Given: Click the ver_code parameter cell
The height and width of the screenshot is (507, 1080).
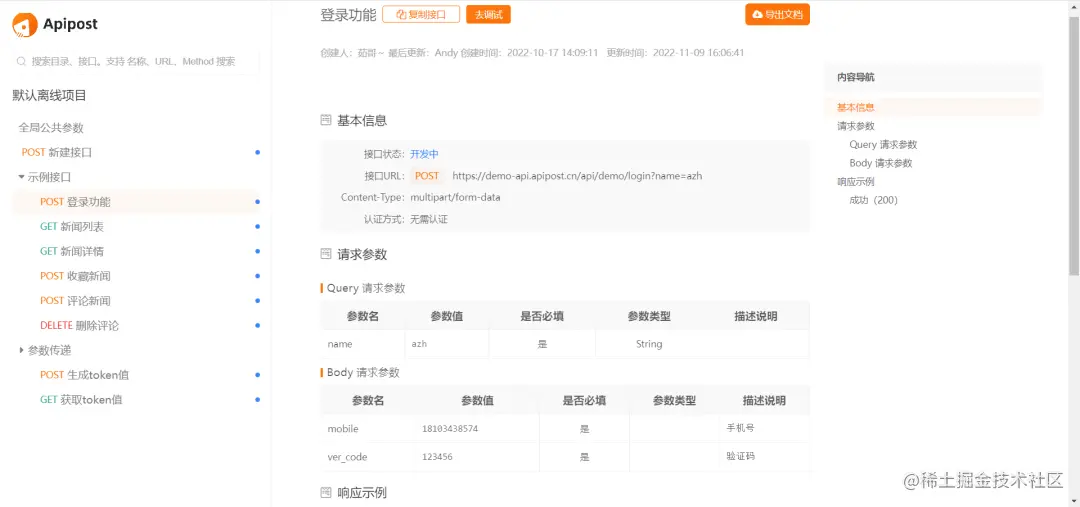Looking at the screenshot, I should 368,457.
